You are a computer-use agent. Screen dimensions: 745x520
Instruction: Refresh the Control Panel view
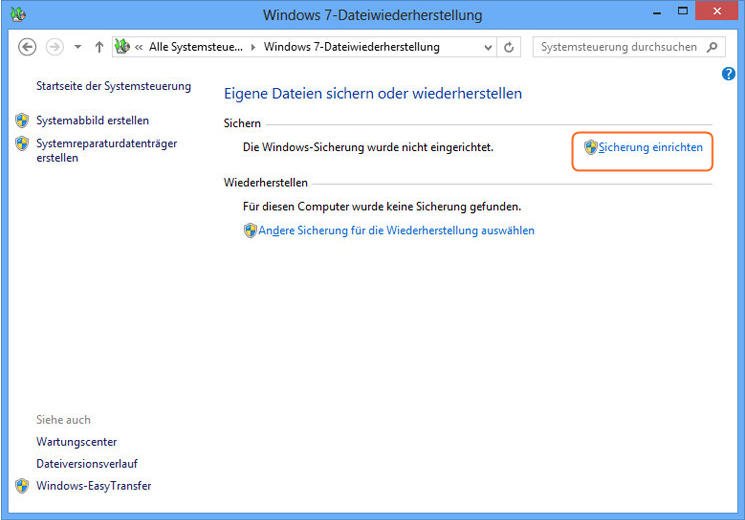point(509,48)
